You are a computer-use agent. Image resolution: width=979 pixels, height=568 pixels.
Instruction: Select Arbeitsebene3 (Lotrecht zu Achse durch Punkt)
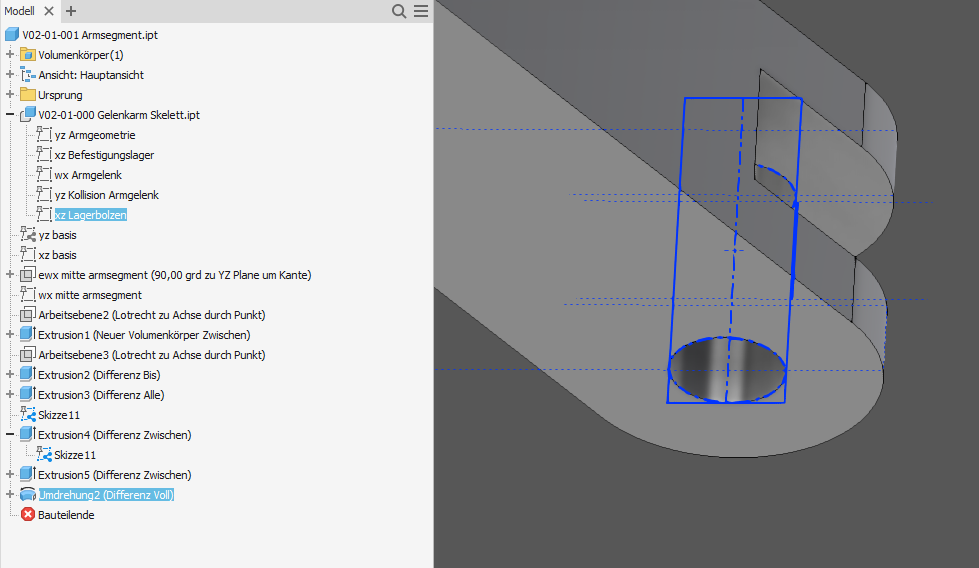152,355
